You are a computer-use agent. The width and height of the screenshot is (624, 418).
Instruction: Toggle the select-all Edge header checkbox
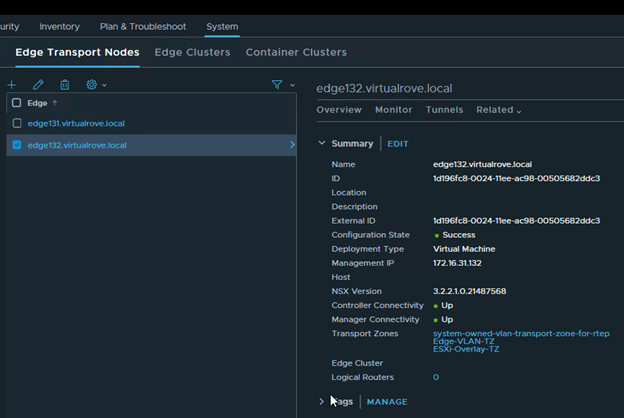pos(16,103)
